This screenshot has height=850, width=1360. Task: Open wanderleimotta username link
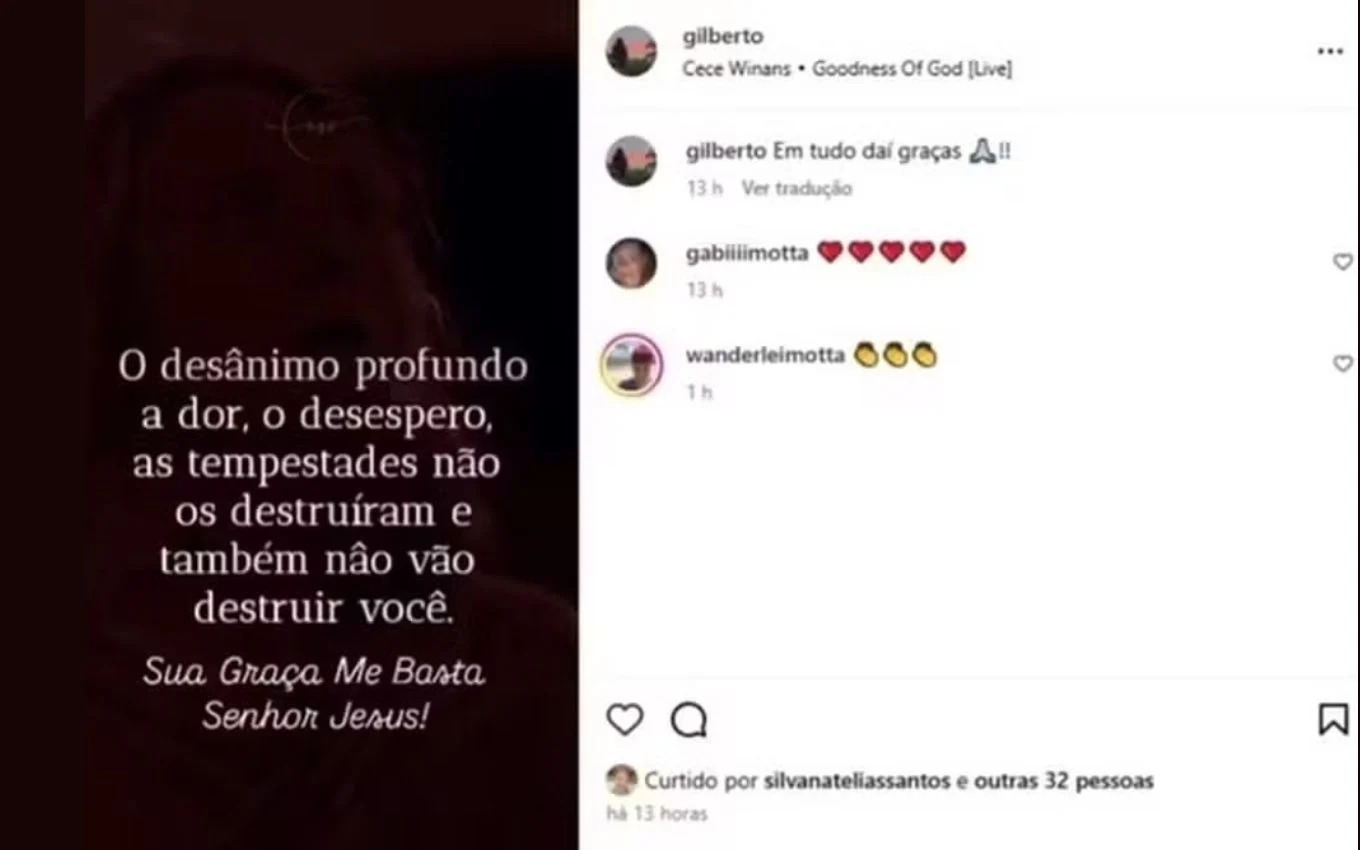pos(765,355)
